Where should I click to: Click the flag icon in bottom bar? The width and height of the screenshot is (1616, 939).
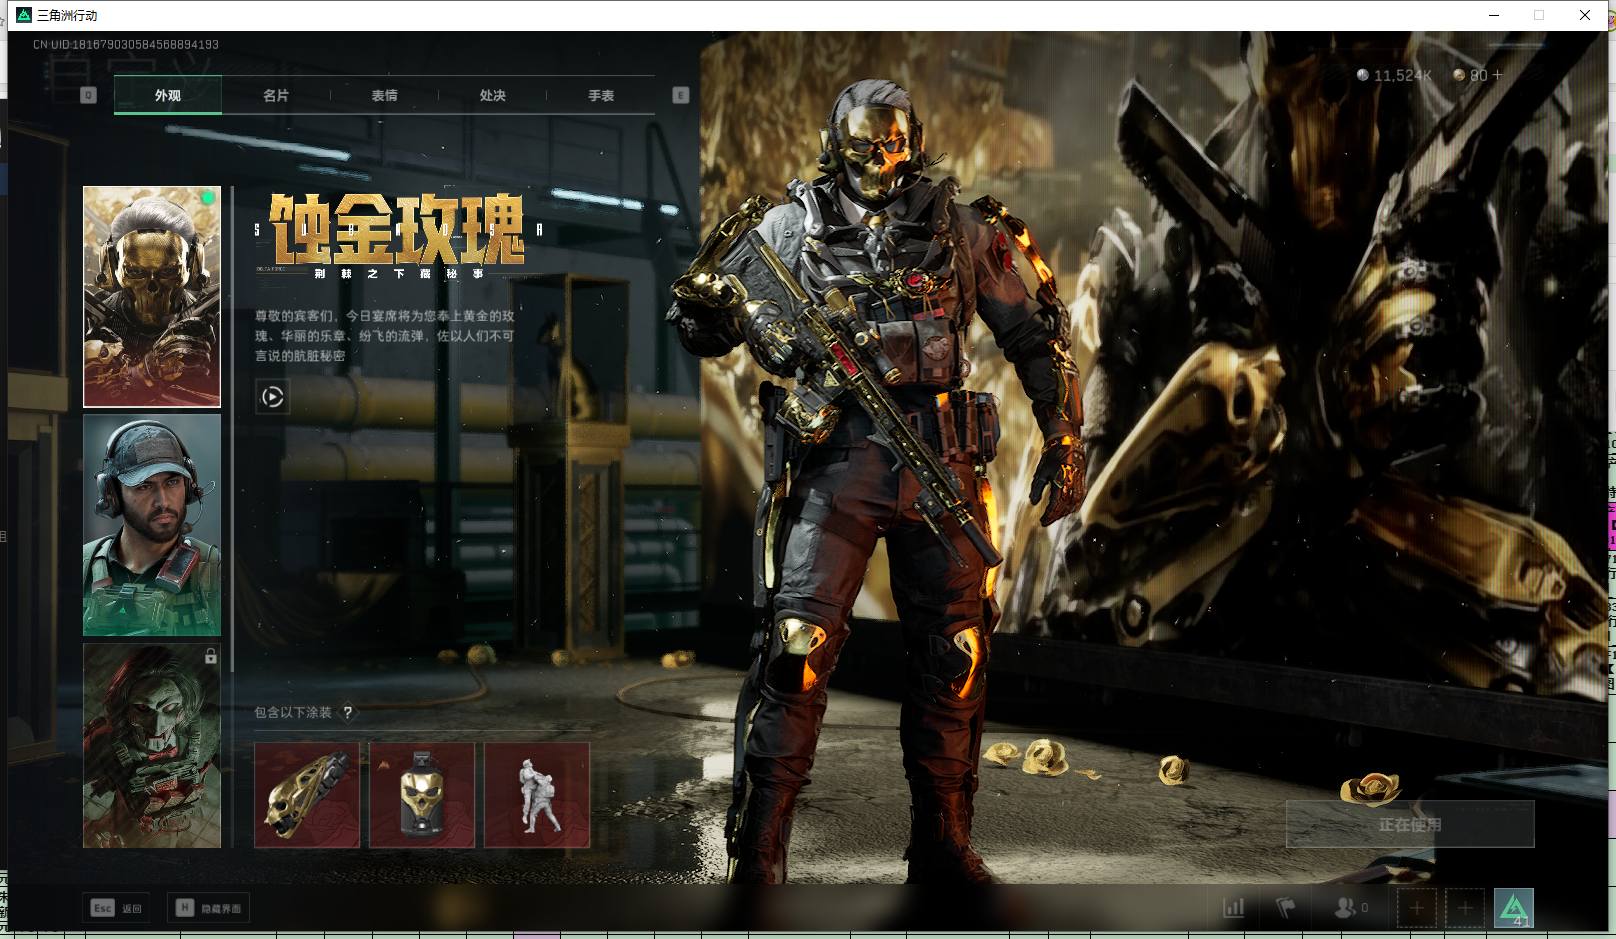pyautogui.click(x=1286, y=908)
